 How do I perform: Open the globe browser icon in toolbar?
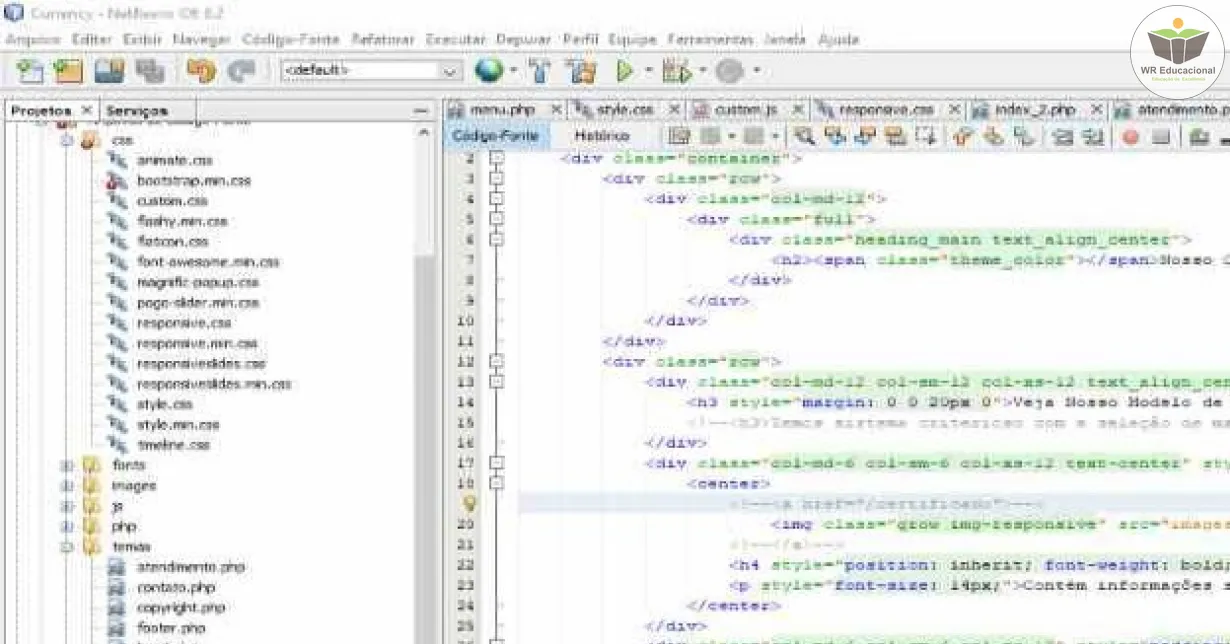(489, 71)
